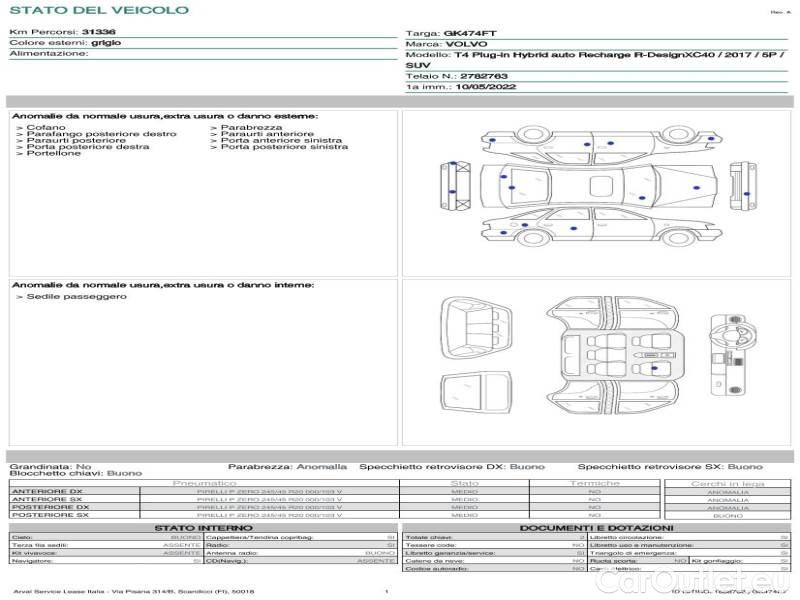Click the STATO INTERNO section header
The image size is (800, 600).
(x=203, y=528)
